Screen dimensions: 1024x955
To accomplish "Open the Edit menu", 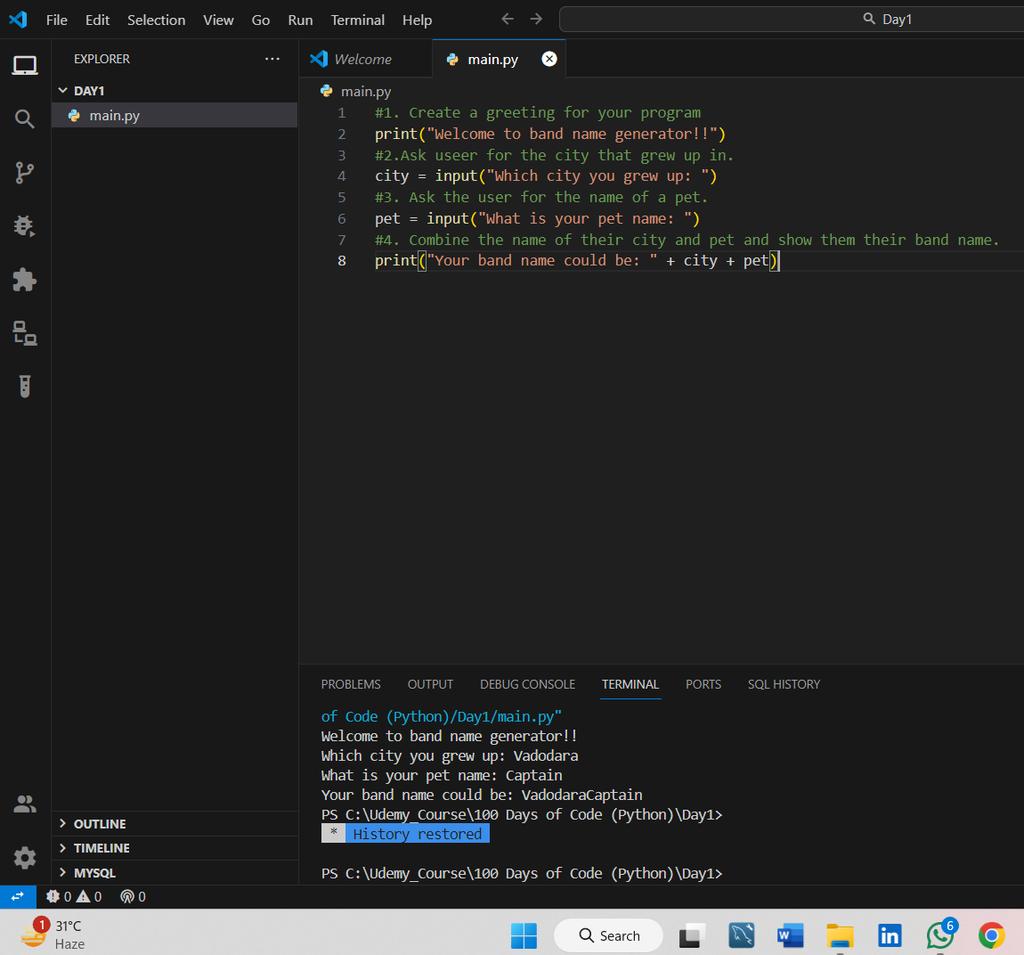I will [97, 20].
